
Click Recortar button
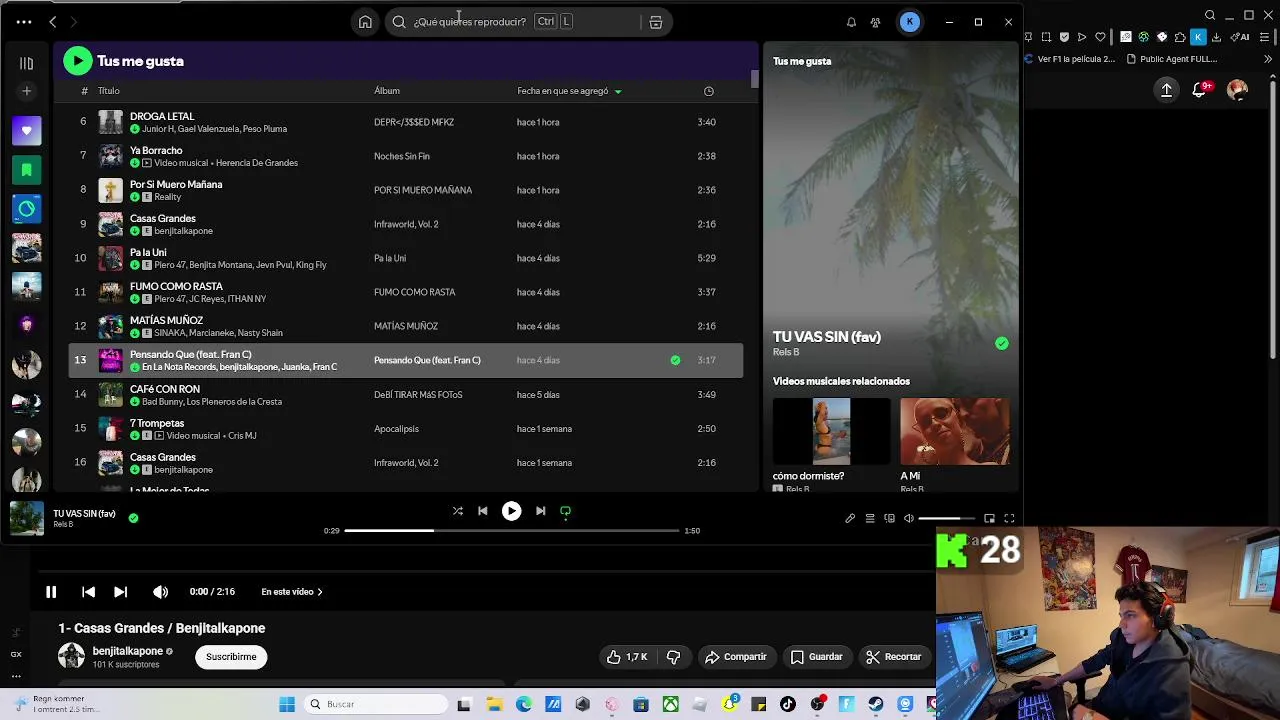[x=894, y=657]
